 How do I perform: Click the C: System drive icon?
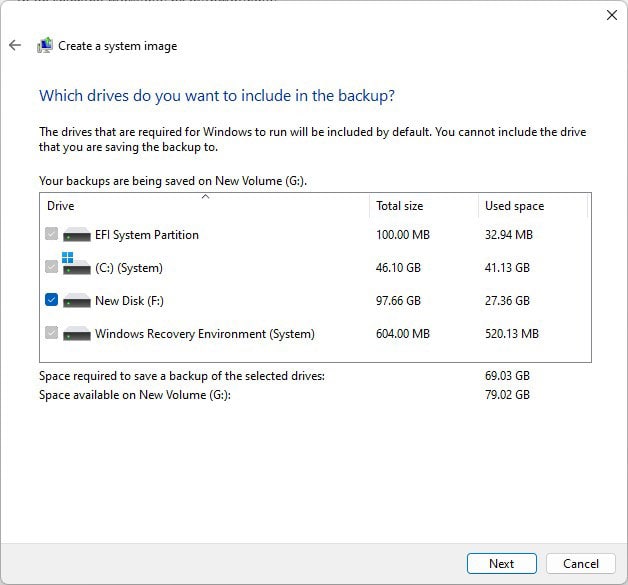[76, 264]
